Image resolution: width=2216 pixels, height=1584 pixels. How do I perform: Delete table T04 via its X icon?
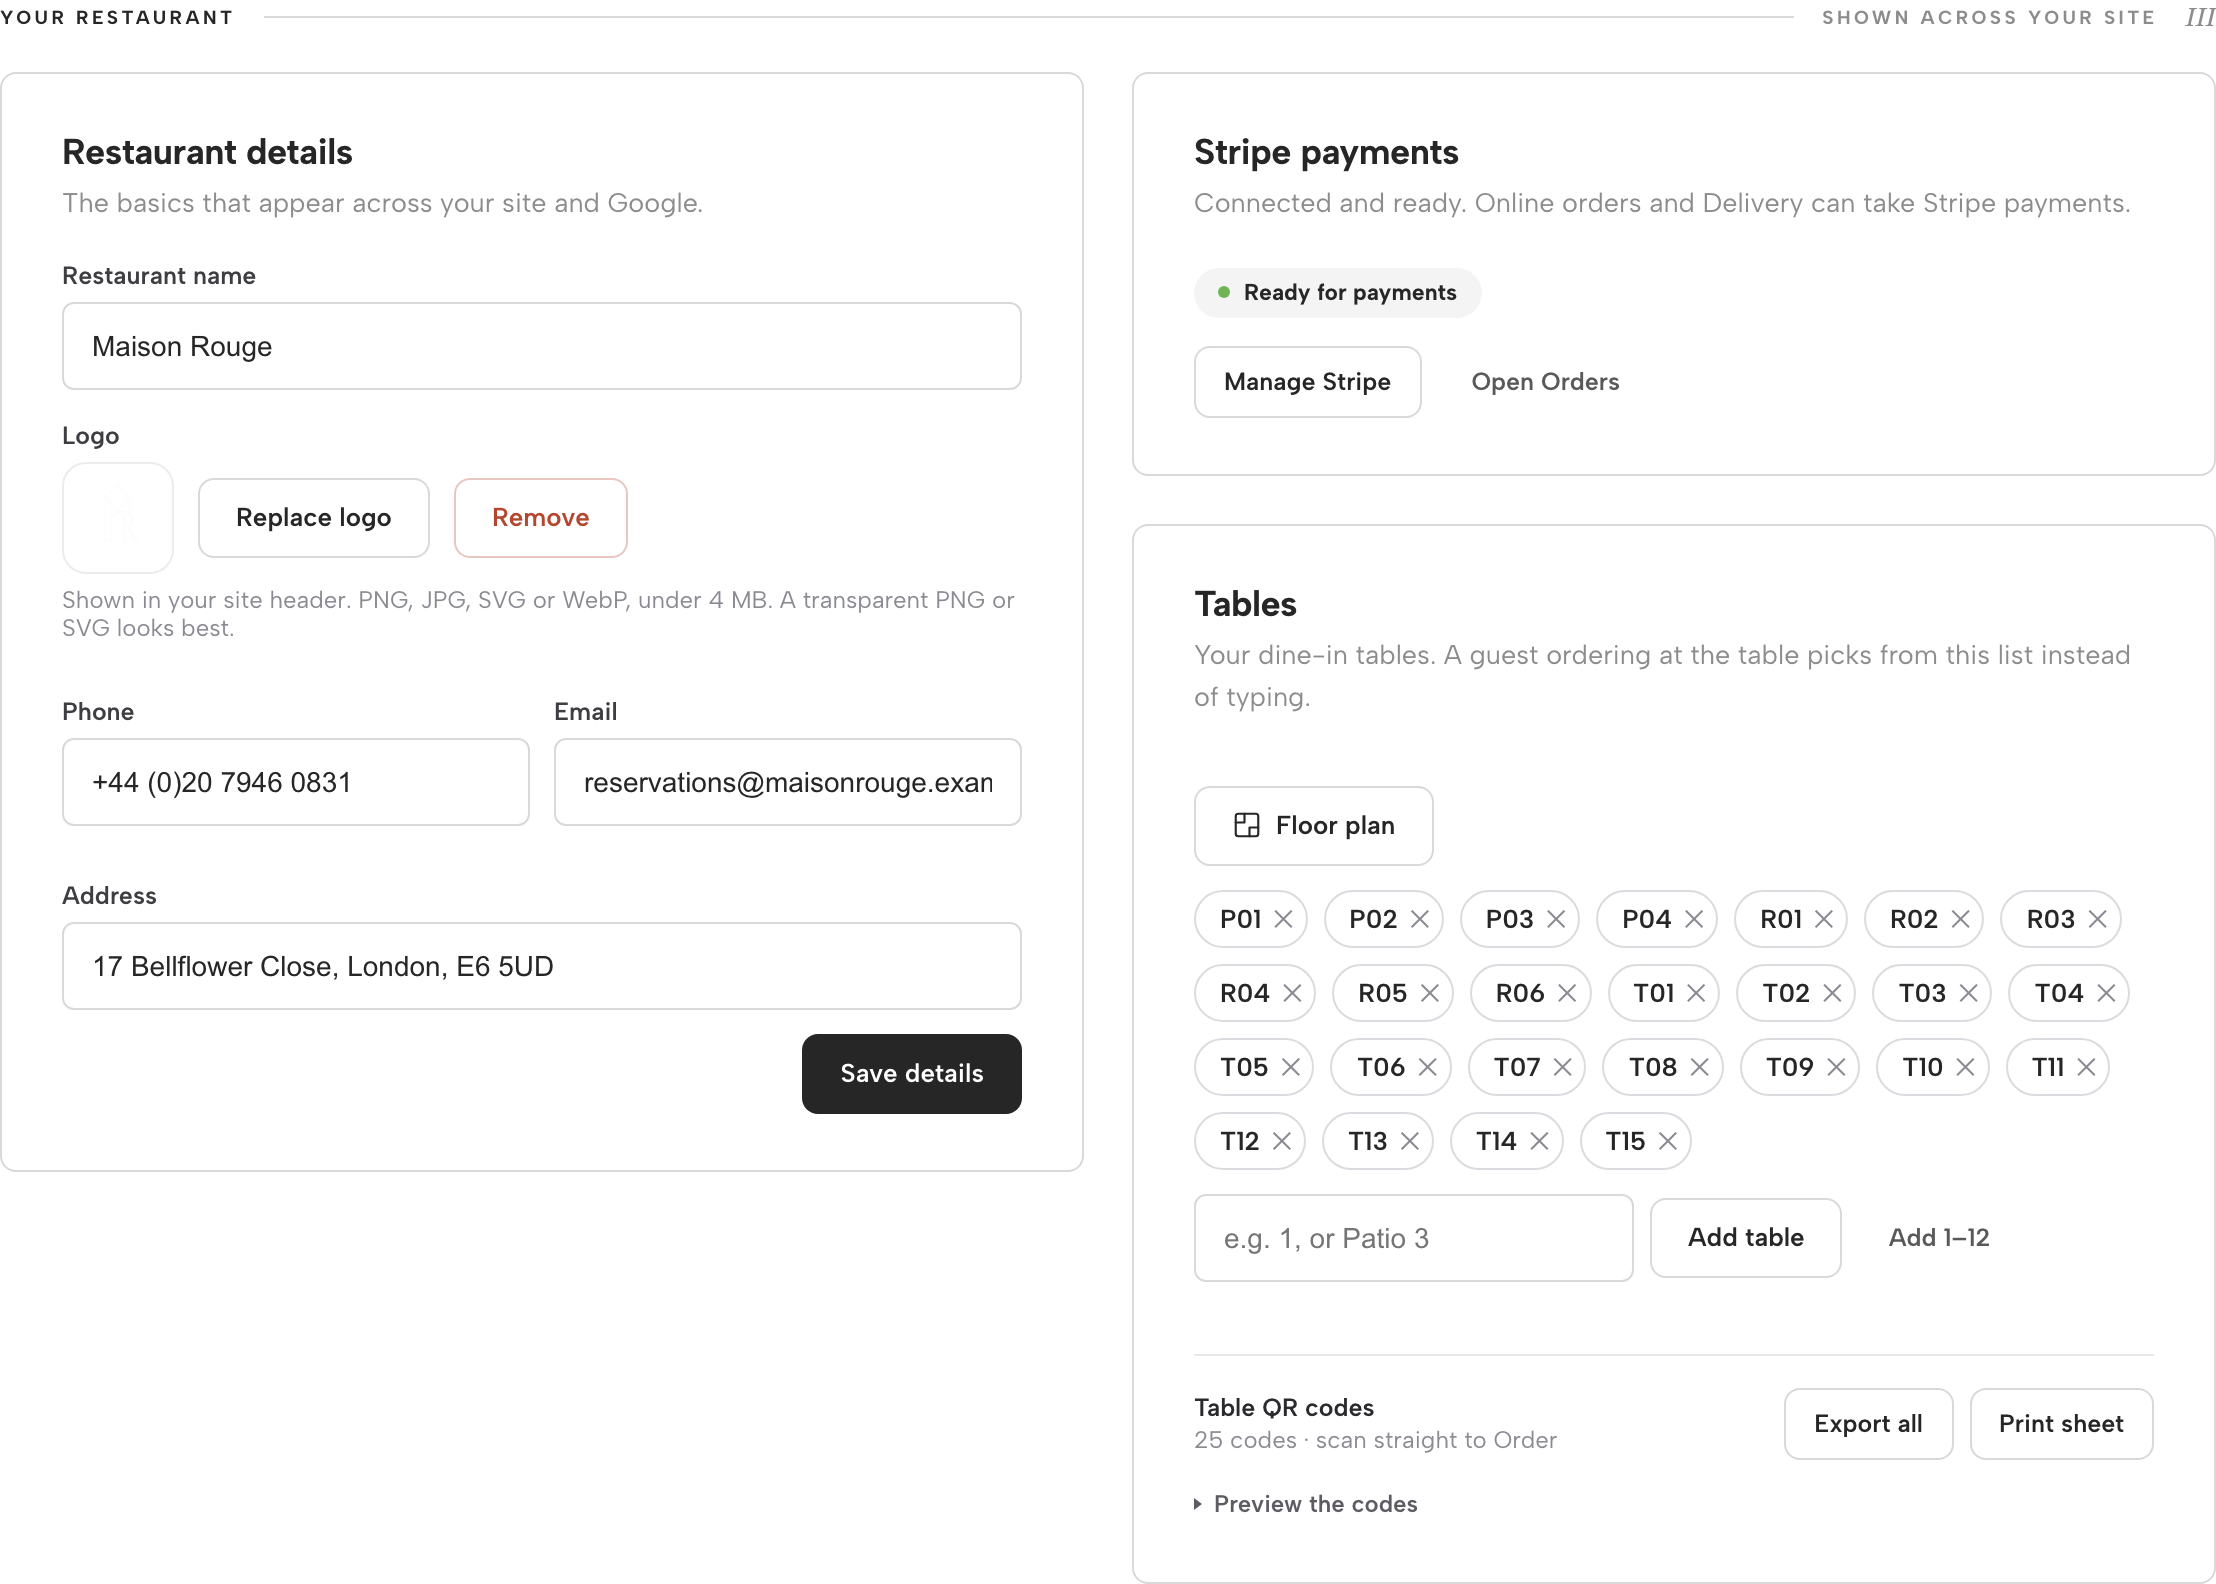point(2106,993)
